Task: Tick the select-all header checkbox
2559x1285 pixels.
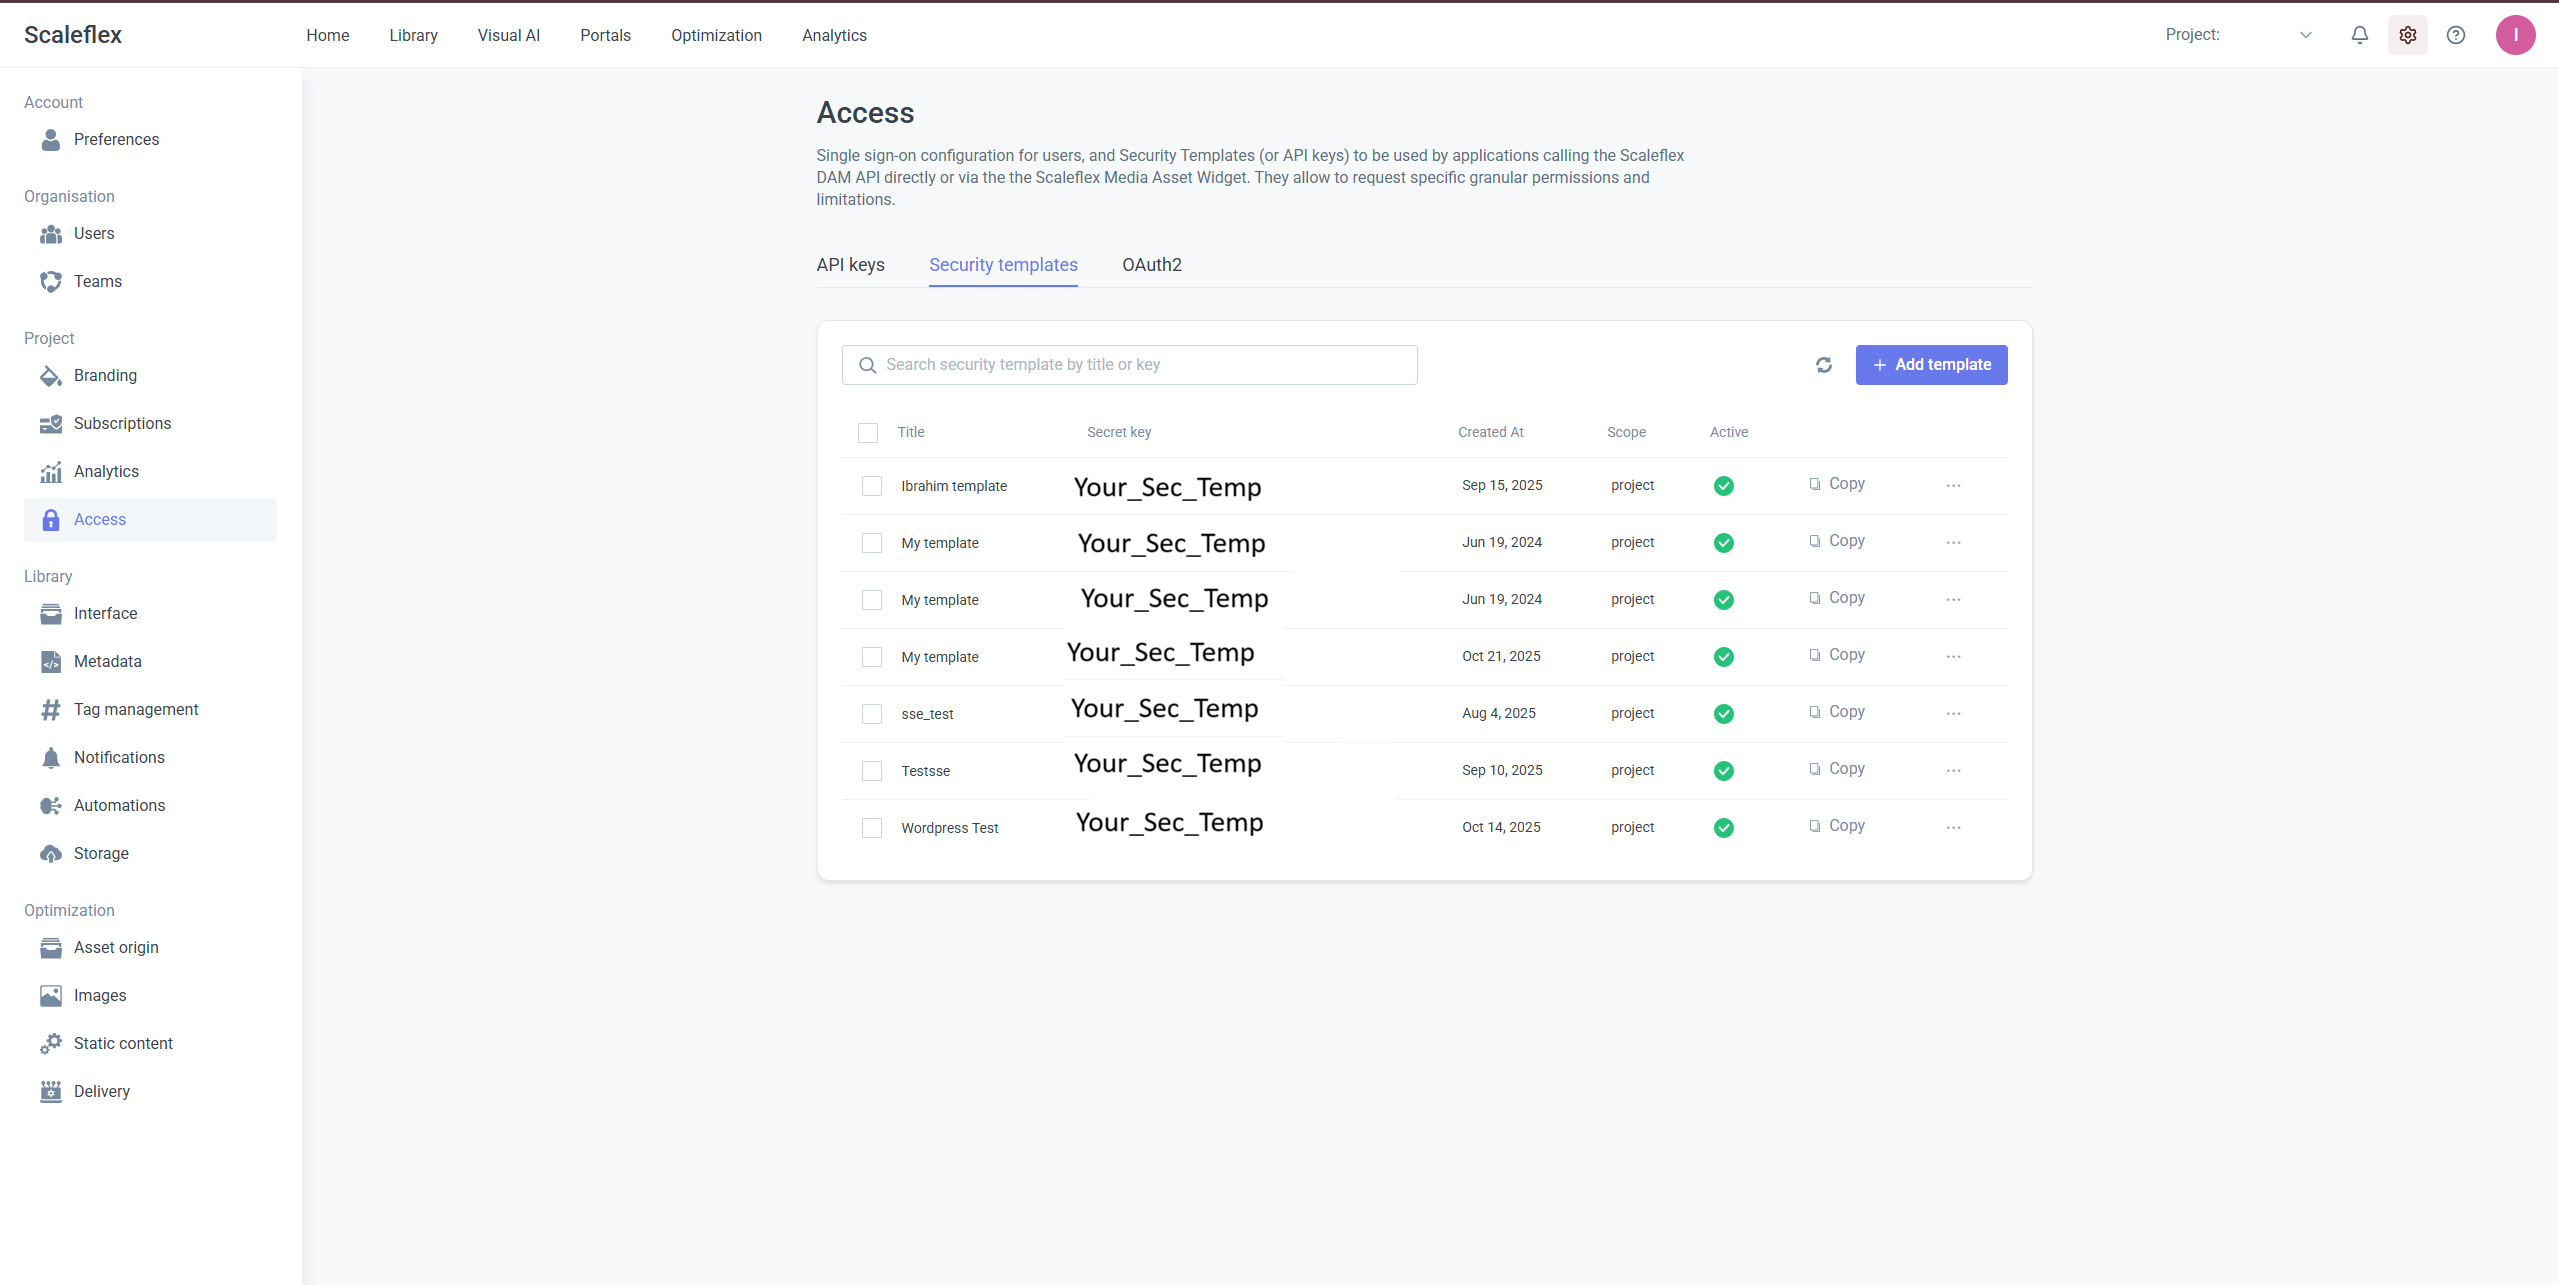Action: coord(867,433)
